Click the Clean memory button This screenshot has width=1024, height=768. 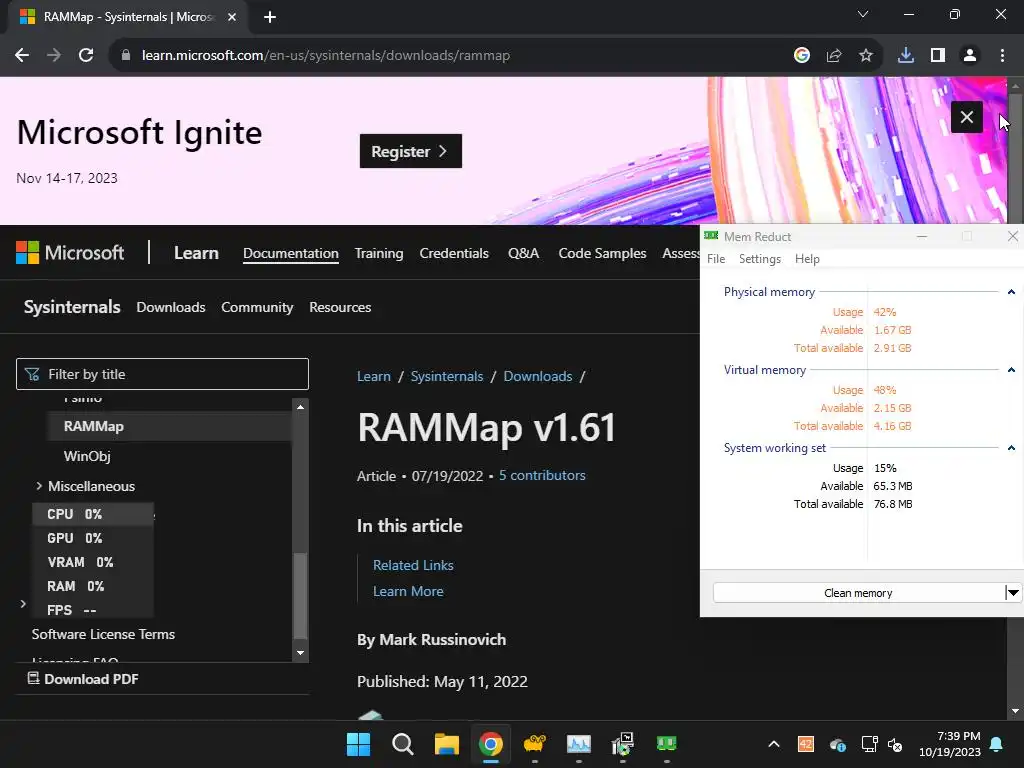[858, 593]
